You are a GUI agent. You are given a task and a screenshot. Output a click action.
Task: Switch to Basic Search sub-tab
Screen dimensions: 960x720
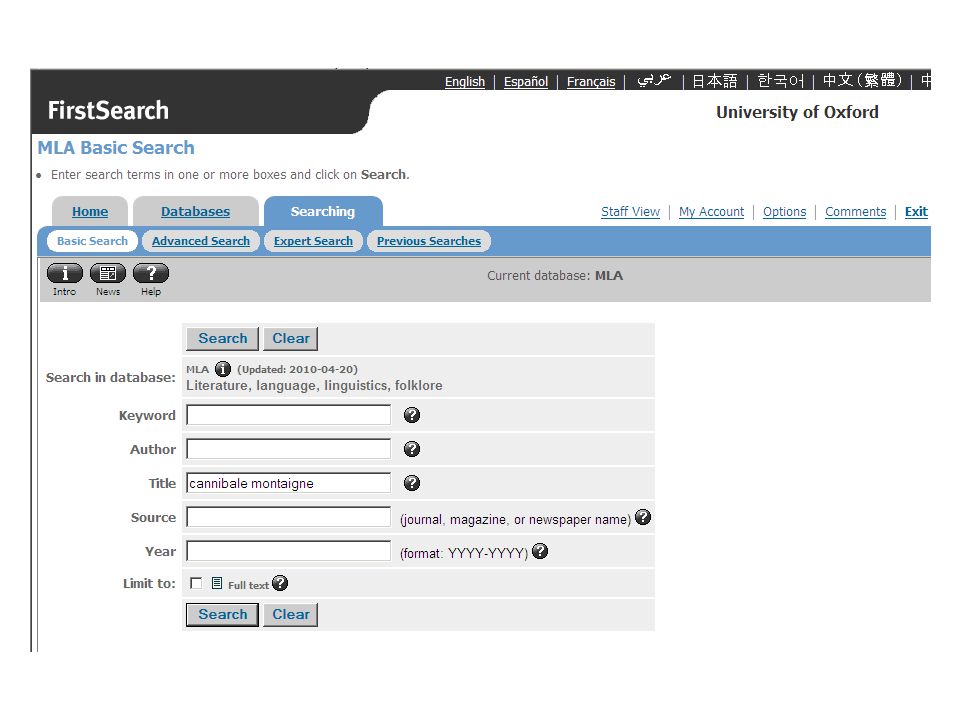coord(92,241)
